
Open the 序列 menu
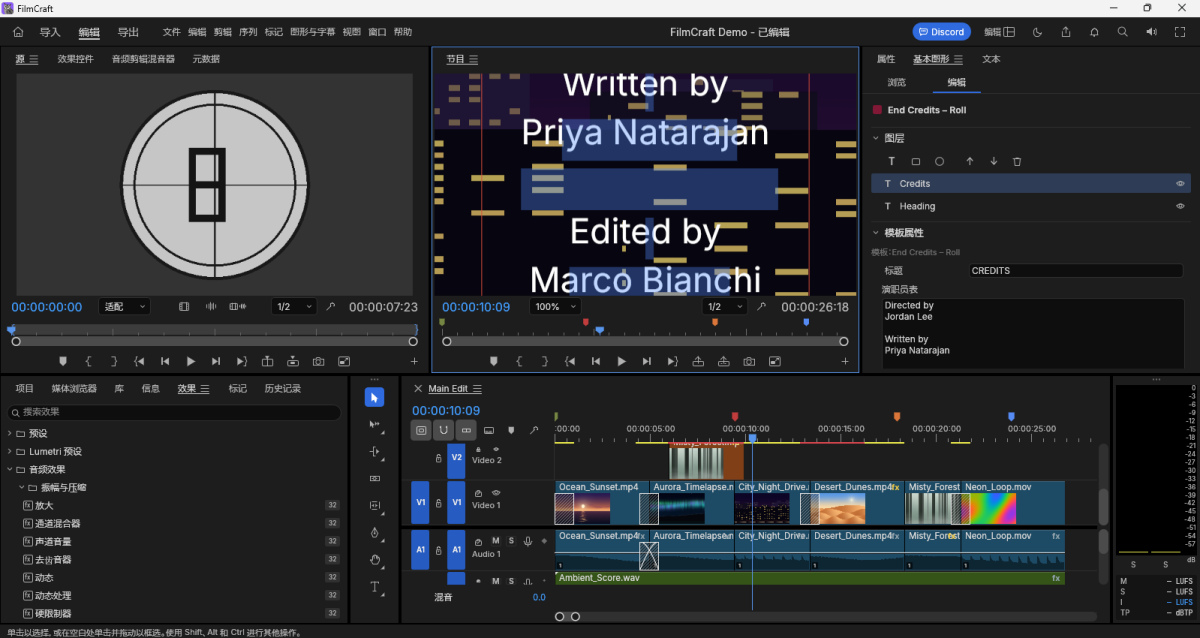248,32
